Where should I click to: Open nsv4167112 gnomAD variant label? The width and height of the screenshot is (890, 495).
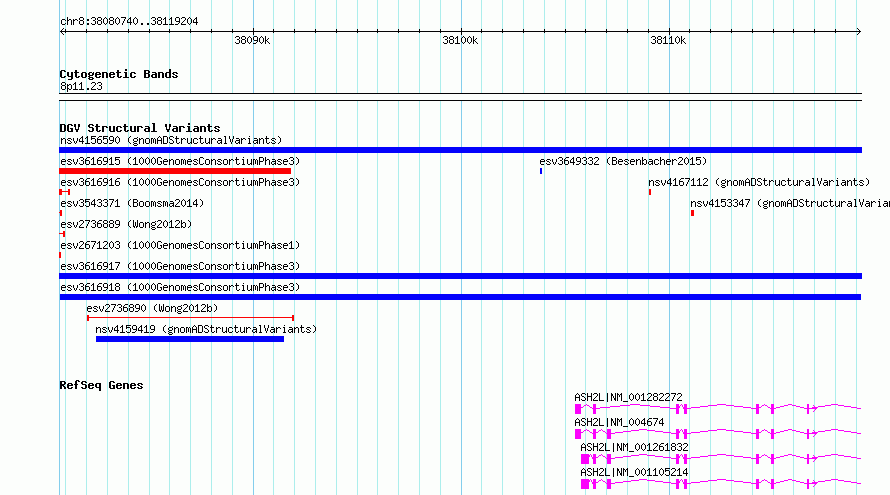pyautogui.click(x=759, y=182)
